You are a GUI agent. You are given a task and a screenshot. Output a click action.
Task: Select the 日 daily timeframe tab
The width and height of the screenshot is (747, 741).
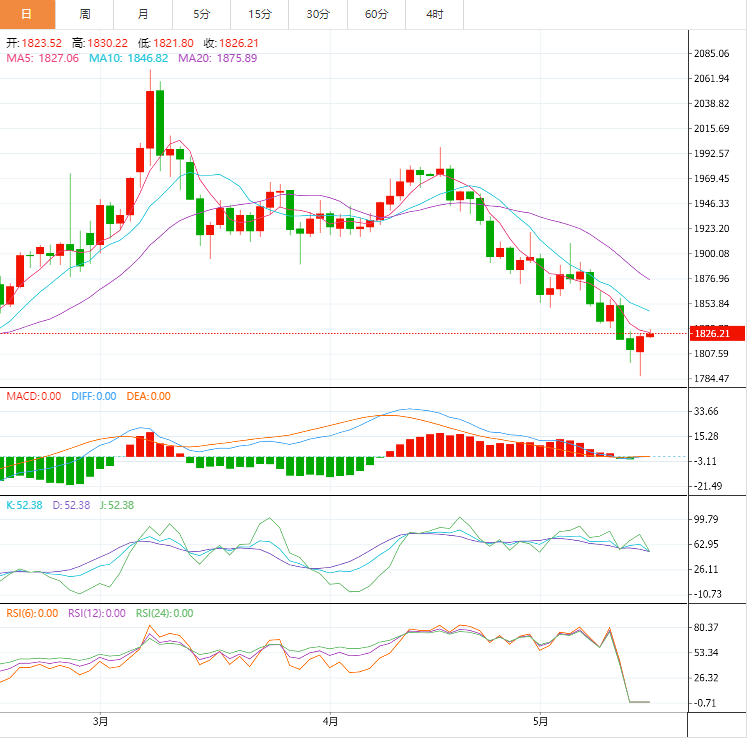pyautogui.click(x=27, y=14)
